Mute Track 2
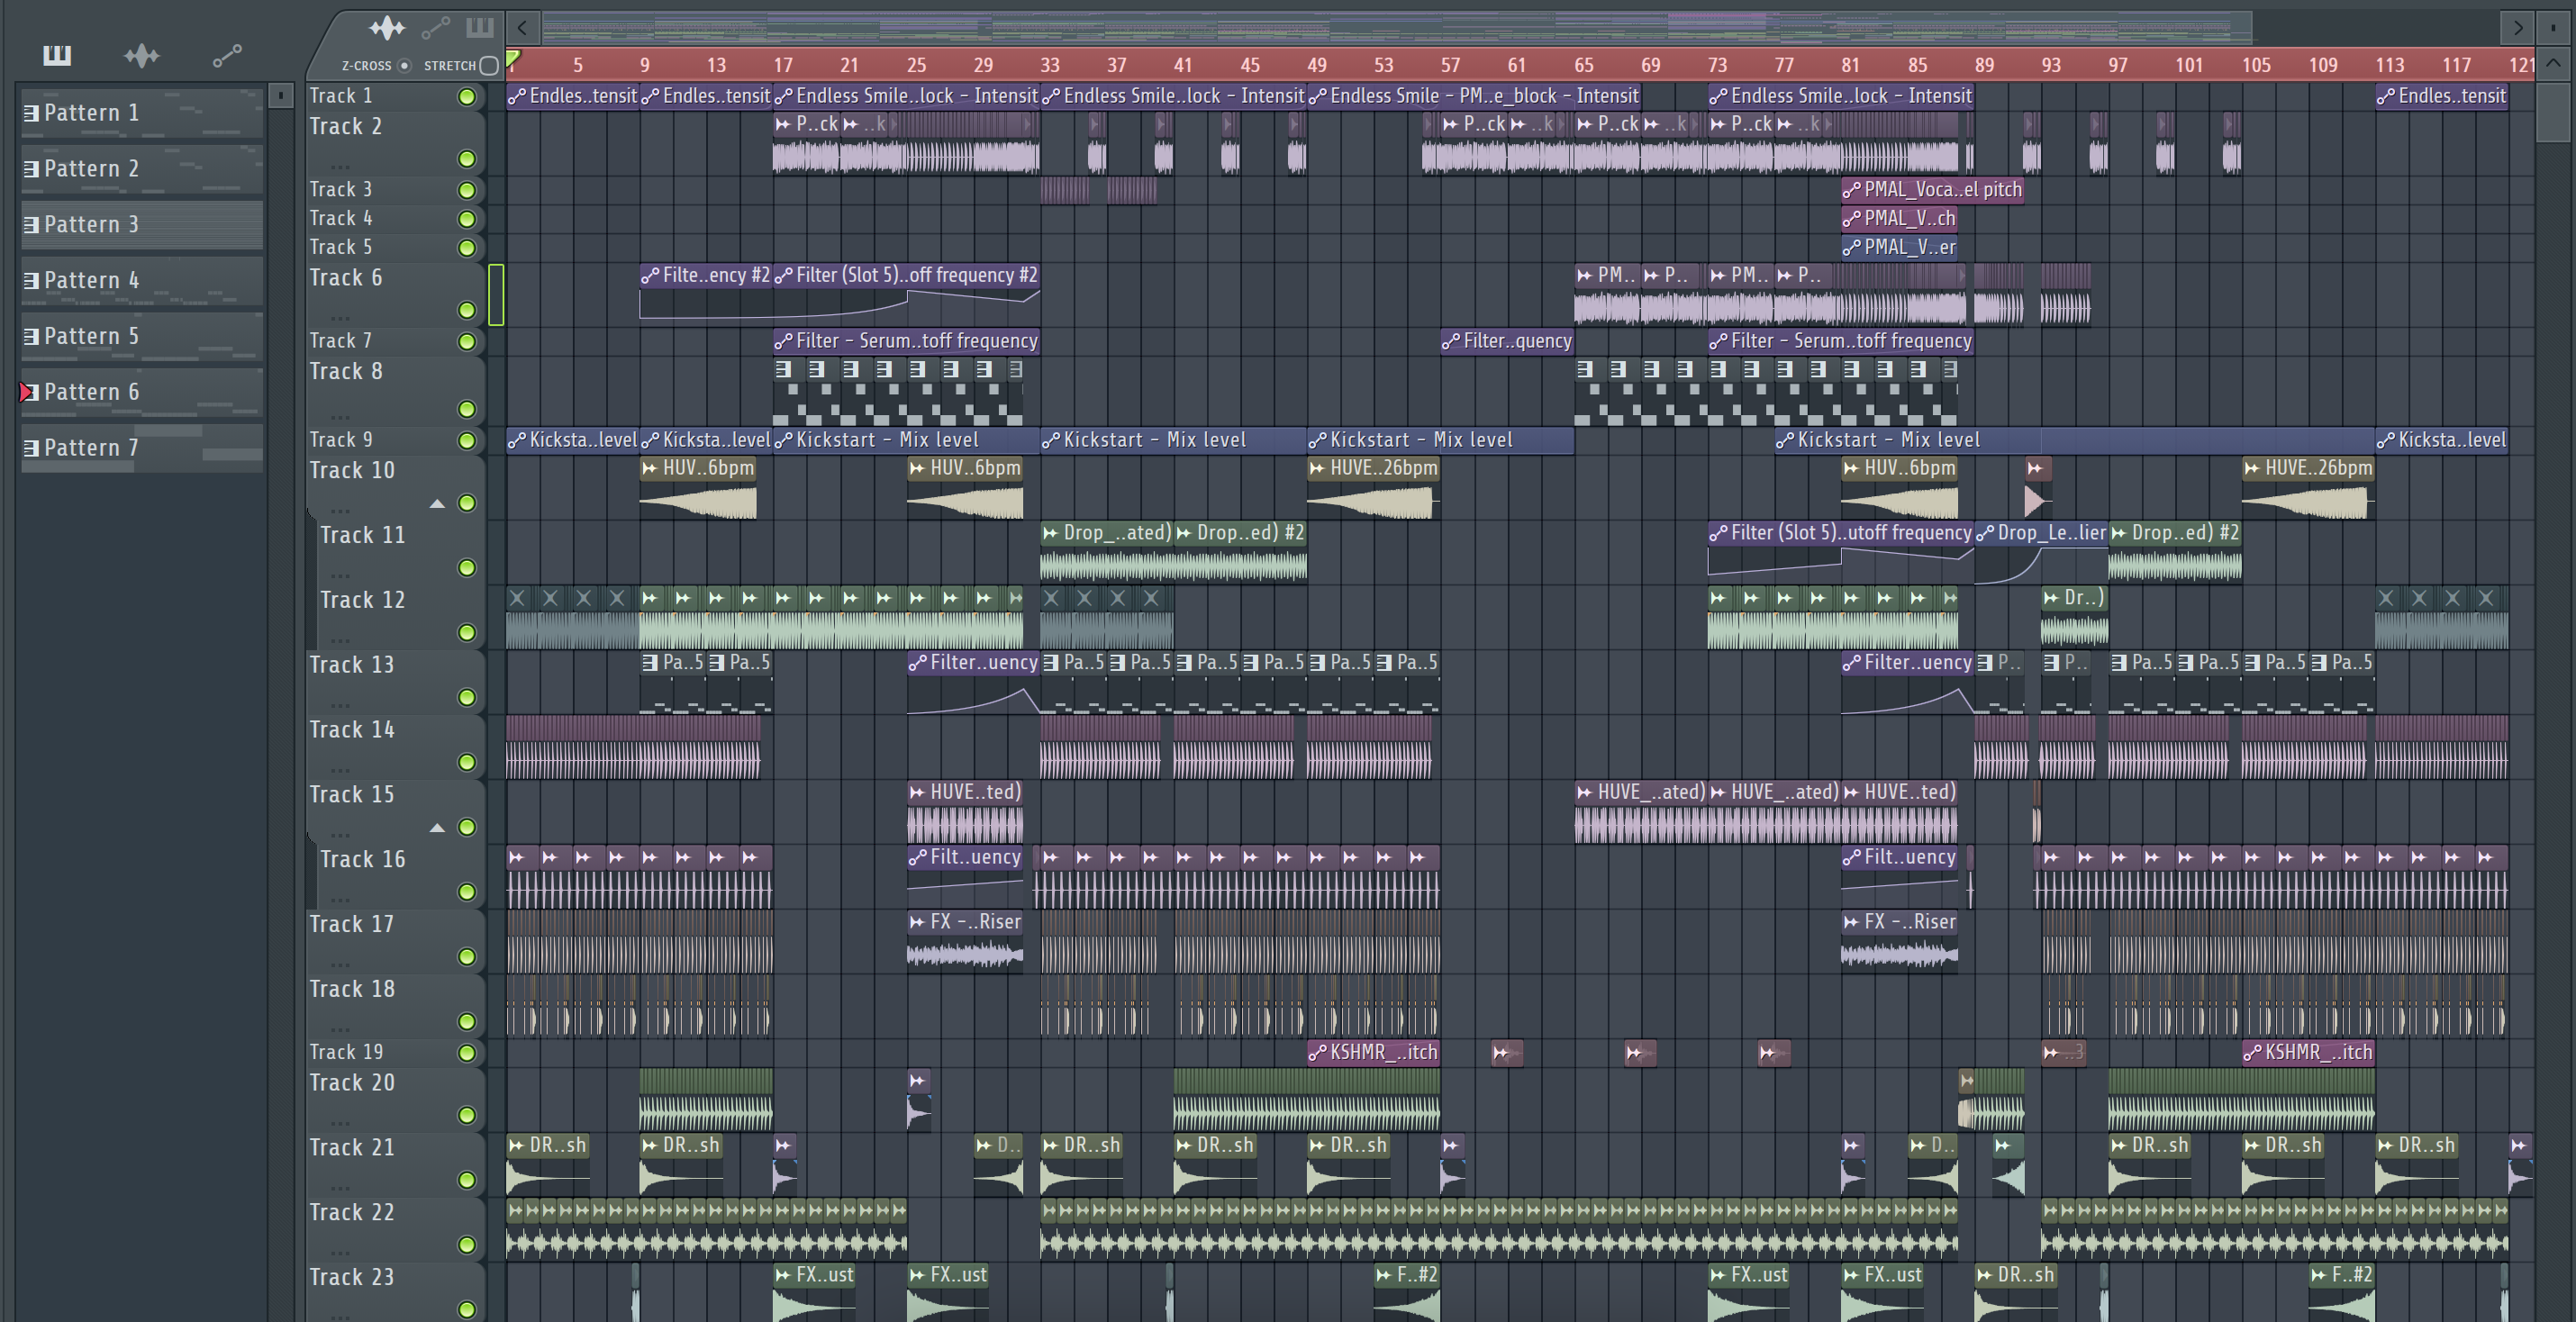 pos(466,159)
